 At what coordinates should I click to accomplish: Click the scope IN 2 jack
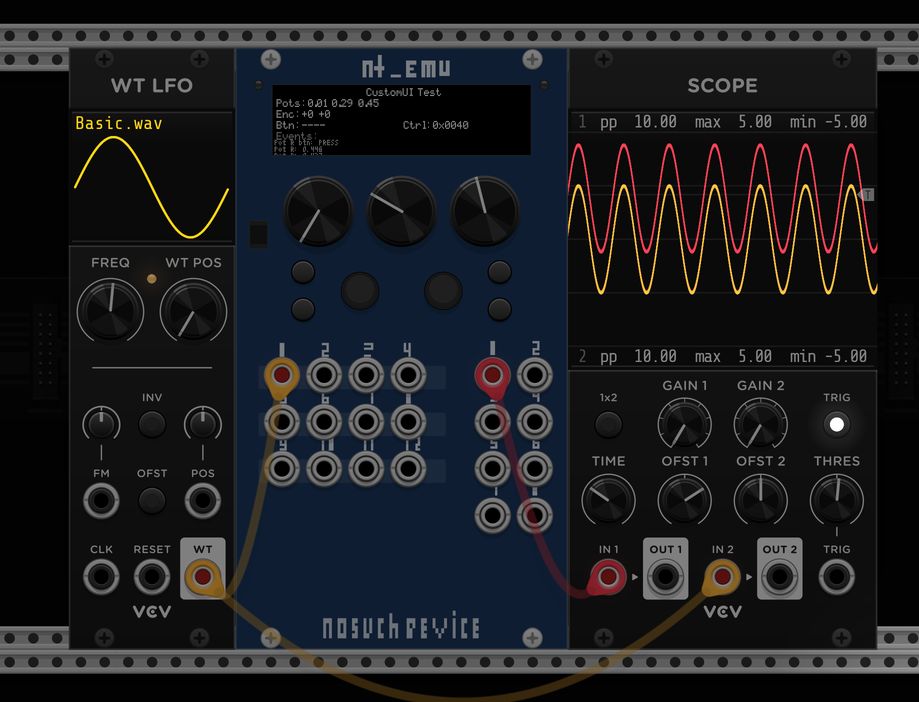(x=723, y=577)
